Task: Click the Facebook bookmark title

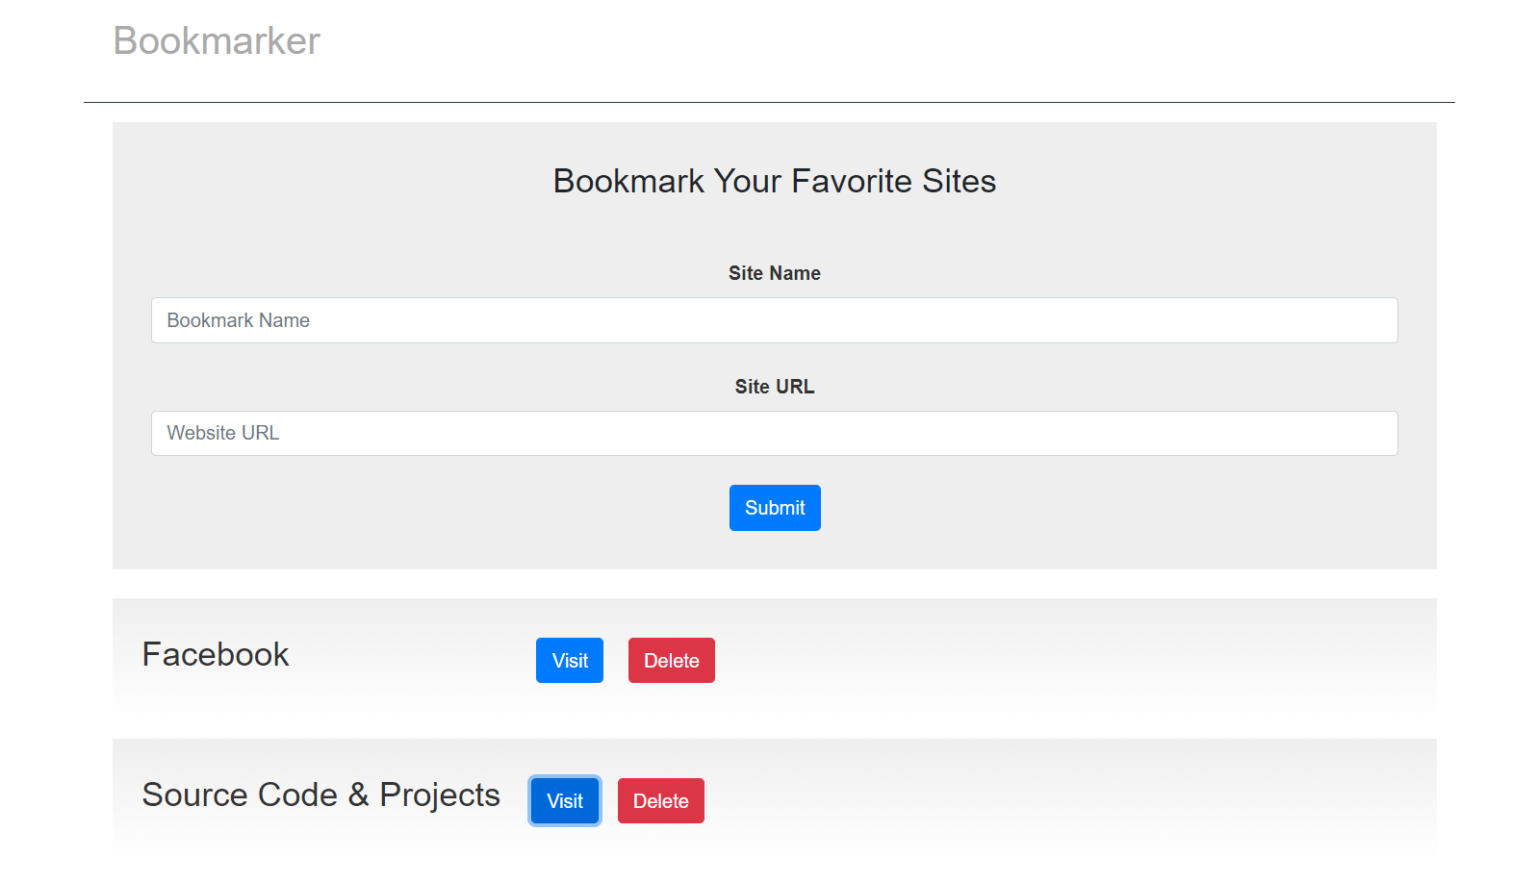Action: (215, 655)
